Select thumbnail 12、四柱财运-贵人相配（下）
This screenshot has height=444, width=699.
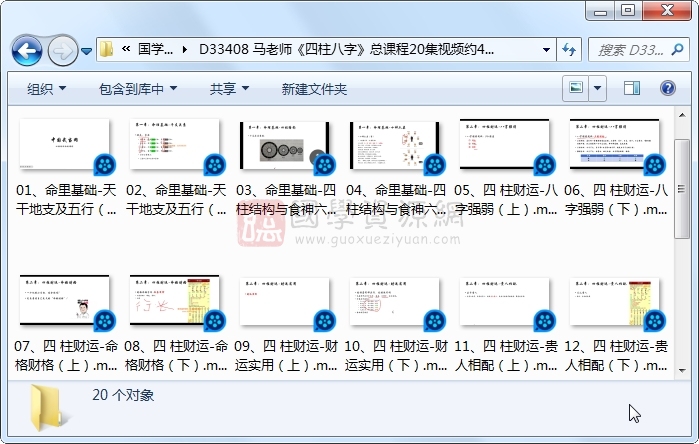click(x=616, y=303)
